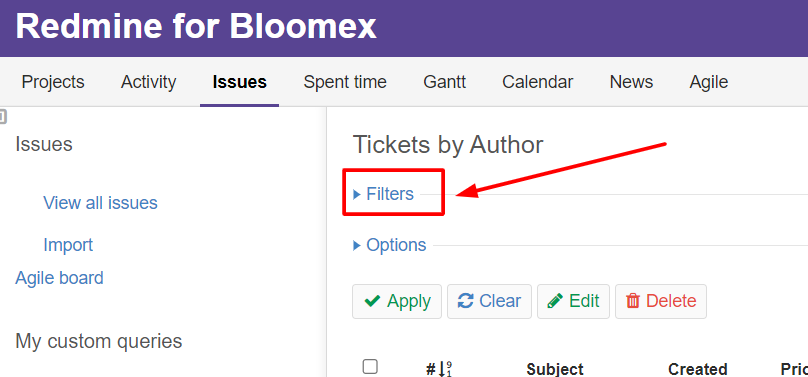Click the pencil Edit icon
Screen dimensions: 808x377
(555, 301)
